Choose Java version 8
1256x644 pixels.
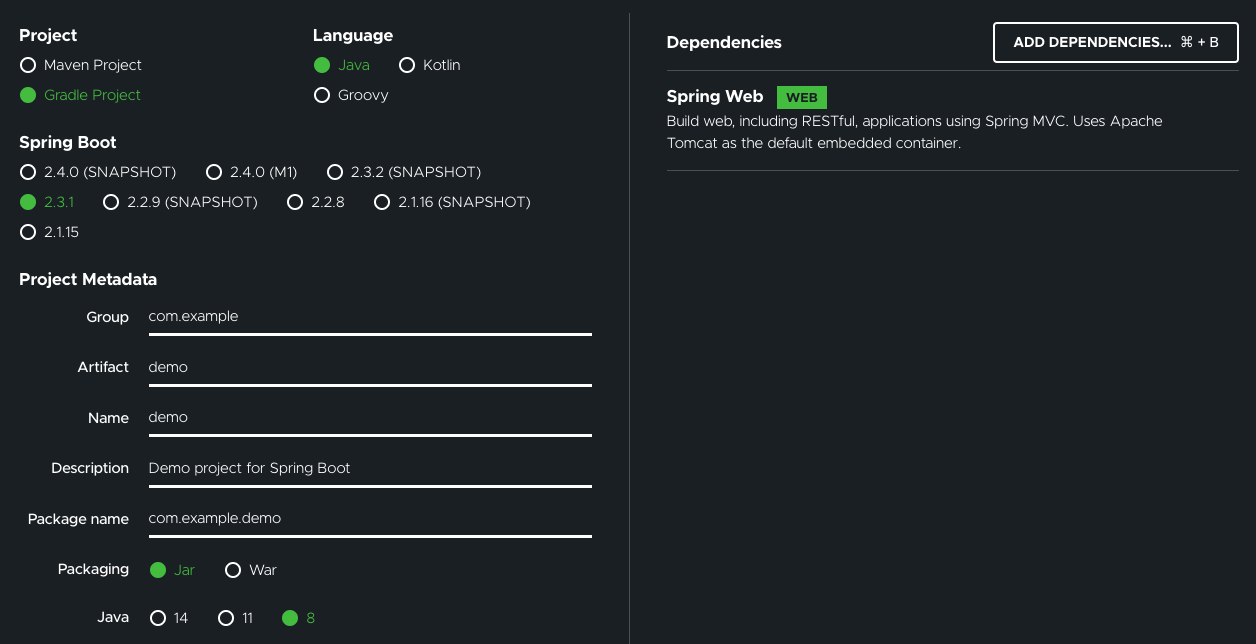tap(299, 618)
